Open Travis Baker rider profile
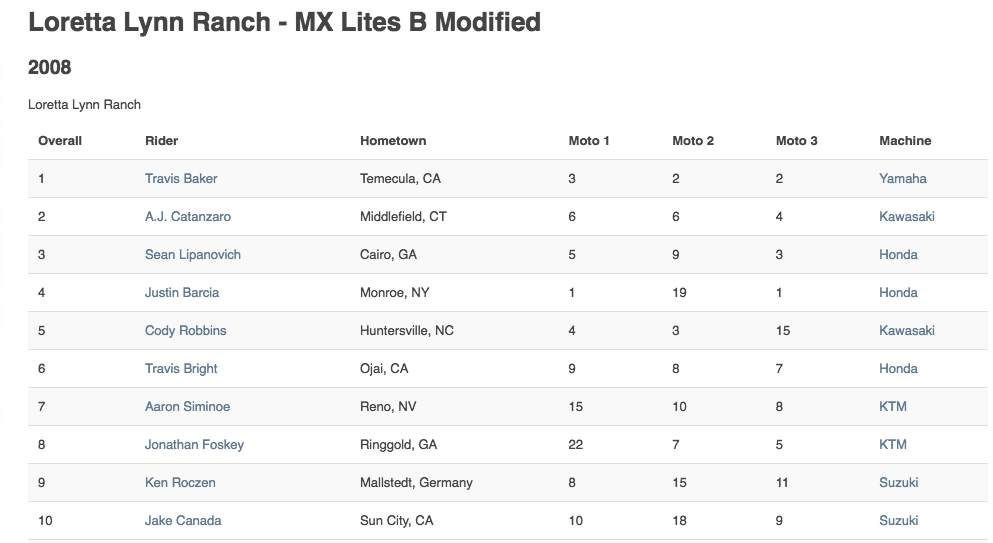993x543 pixels. click(x=180, y=179)
